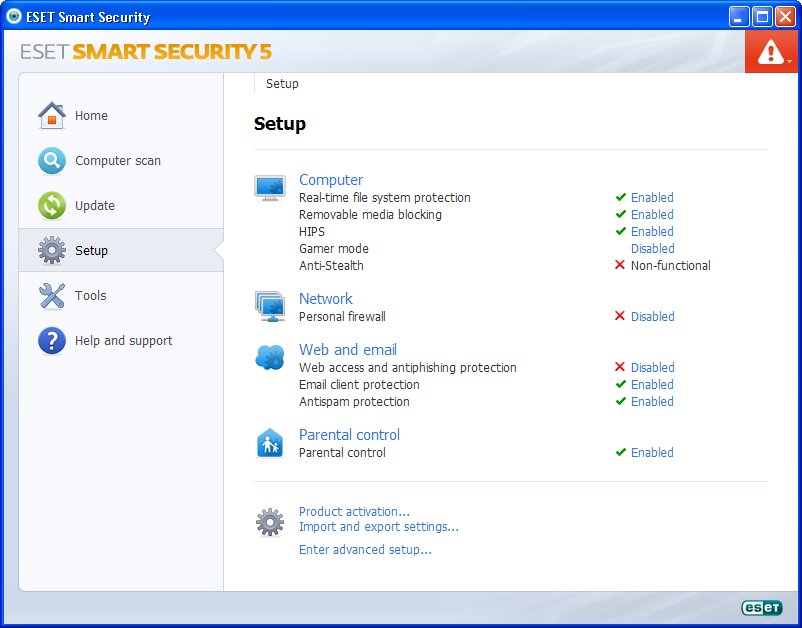Viewport: 802px width, 628px height.
Task: Click green check beside Parental control status
Action: pyautogui.click(x=620, y=452)
